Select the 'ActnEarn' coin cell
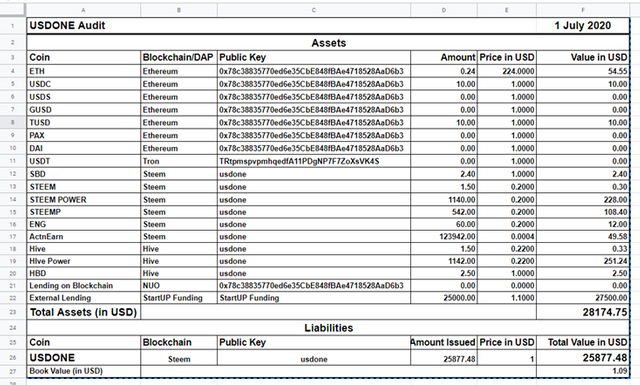The width and height of the screenshot is (640, 385). (x=83, y=236)
